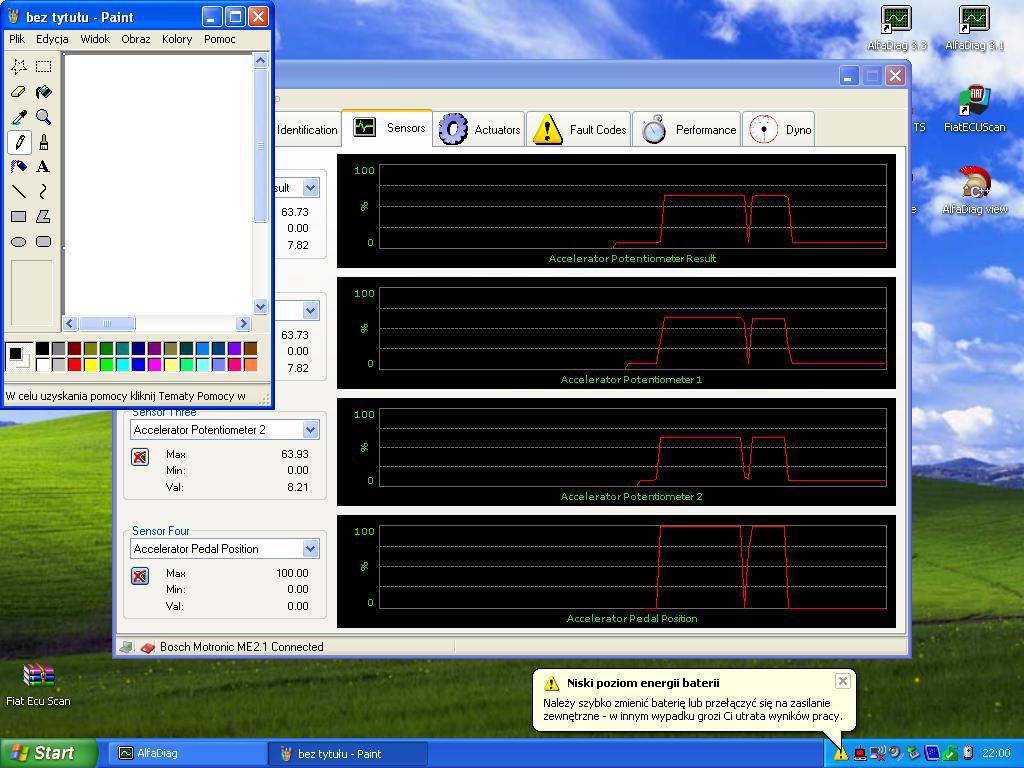Open the Performance tab

(687, 129)
